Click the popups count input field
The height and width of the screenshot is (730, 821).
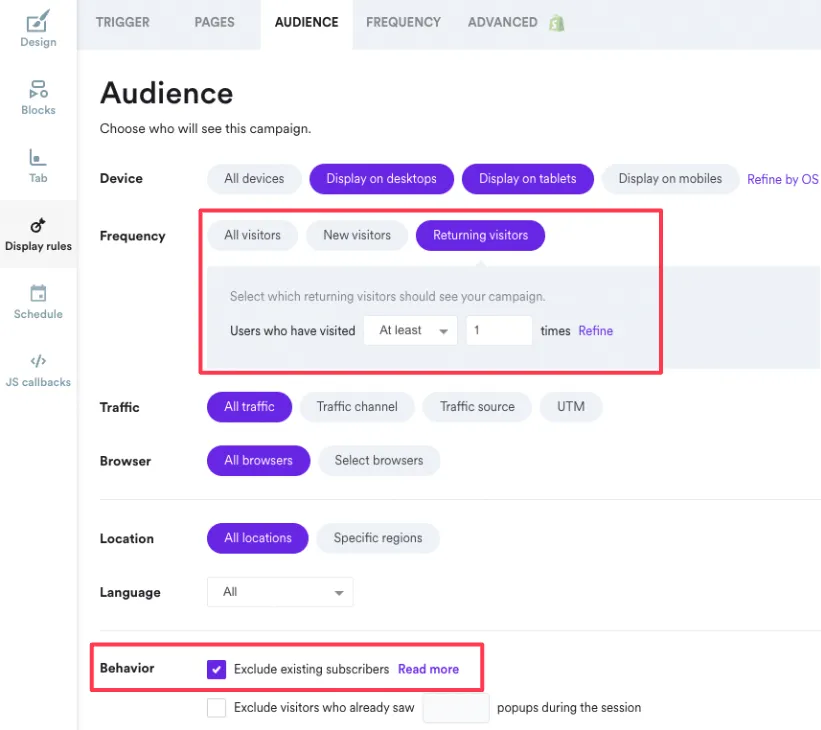tap(456, 708)
